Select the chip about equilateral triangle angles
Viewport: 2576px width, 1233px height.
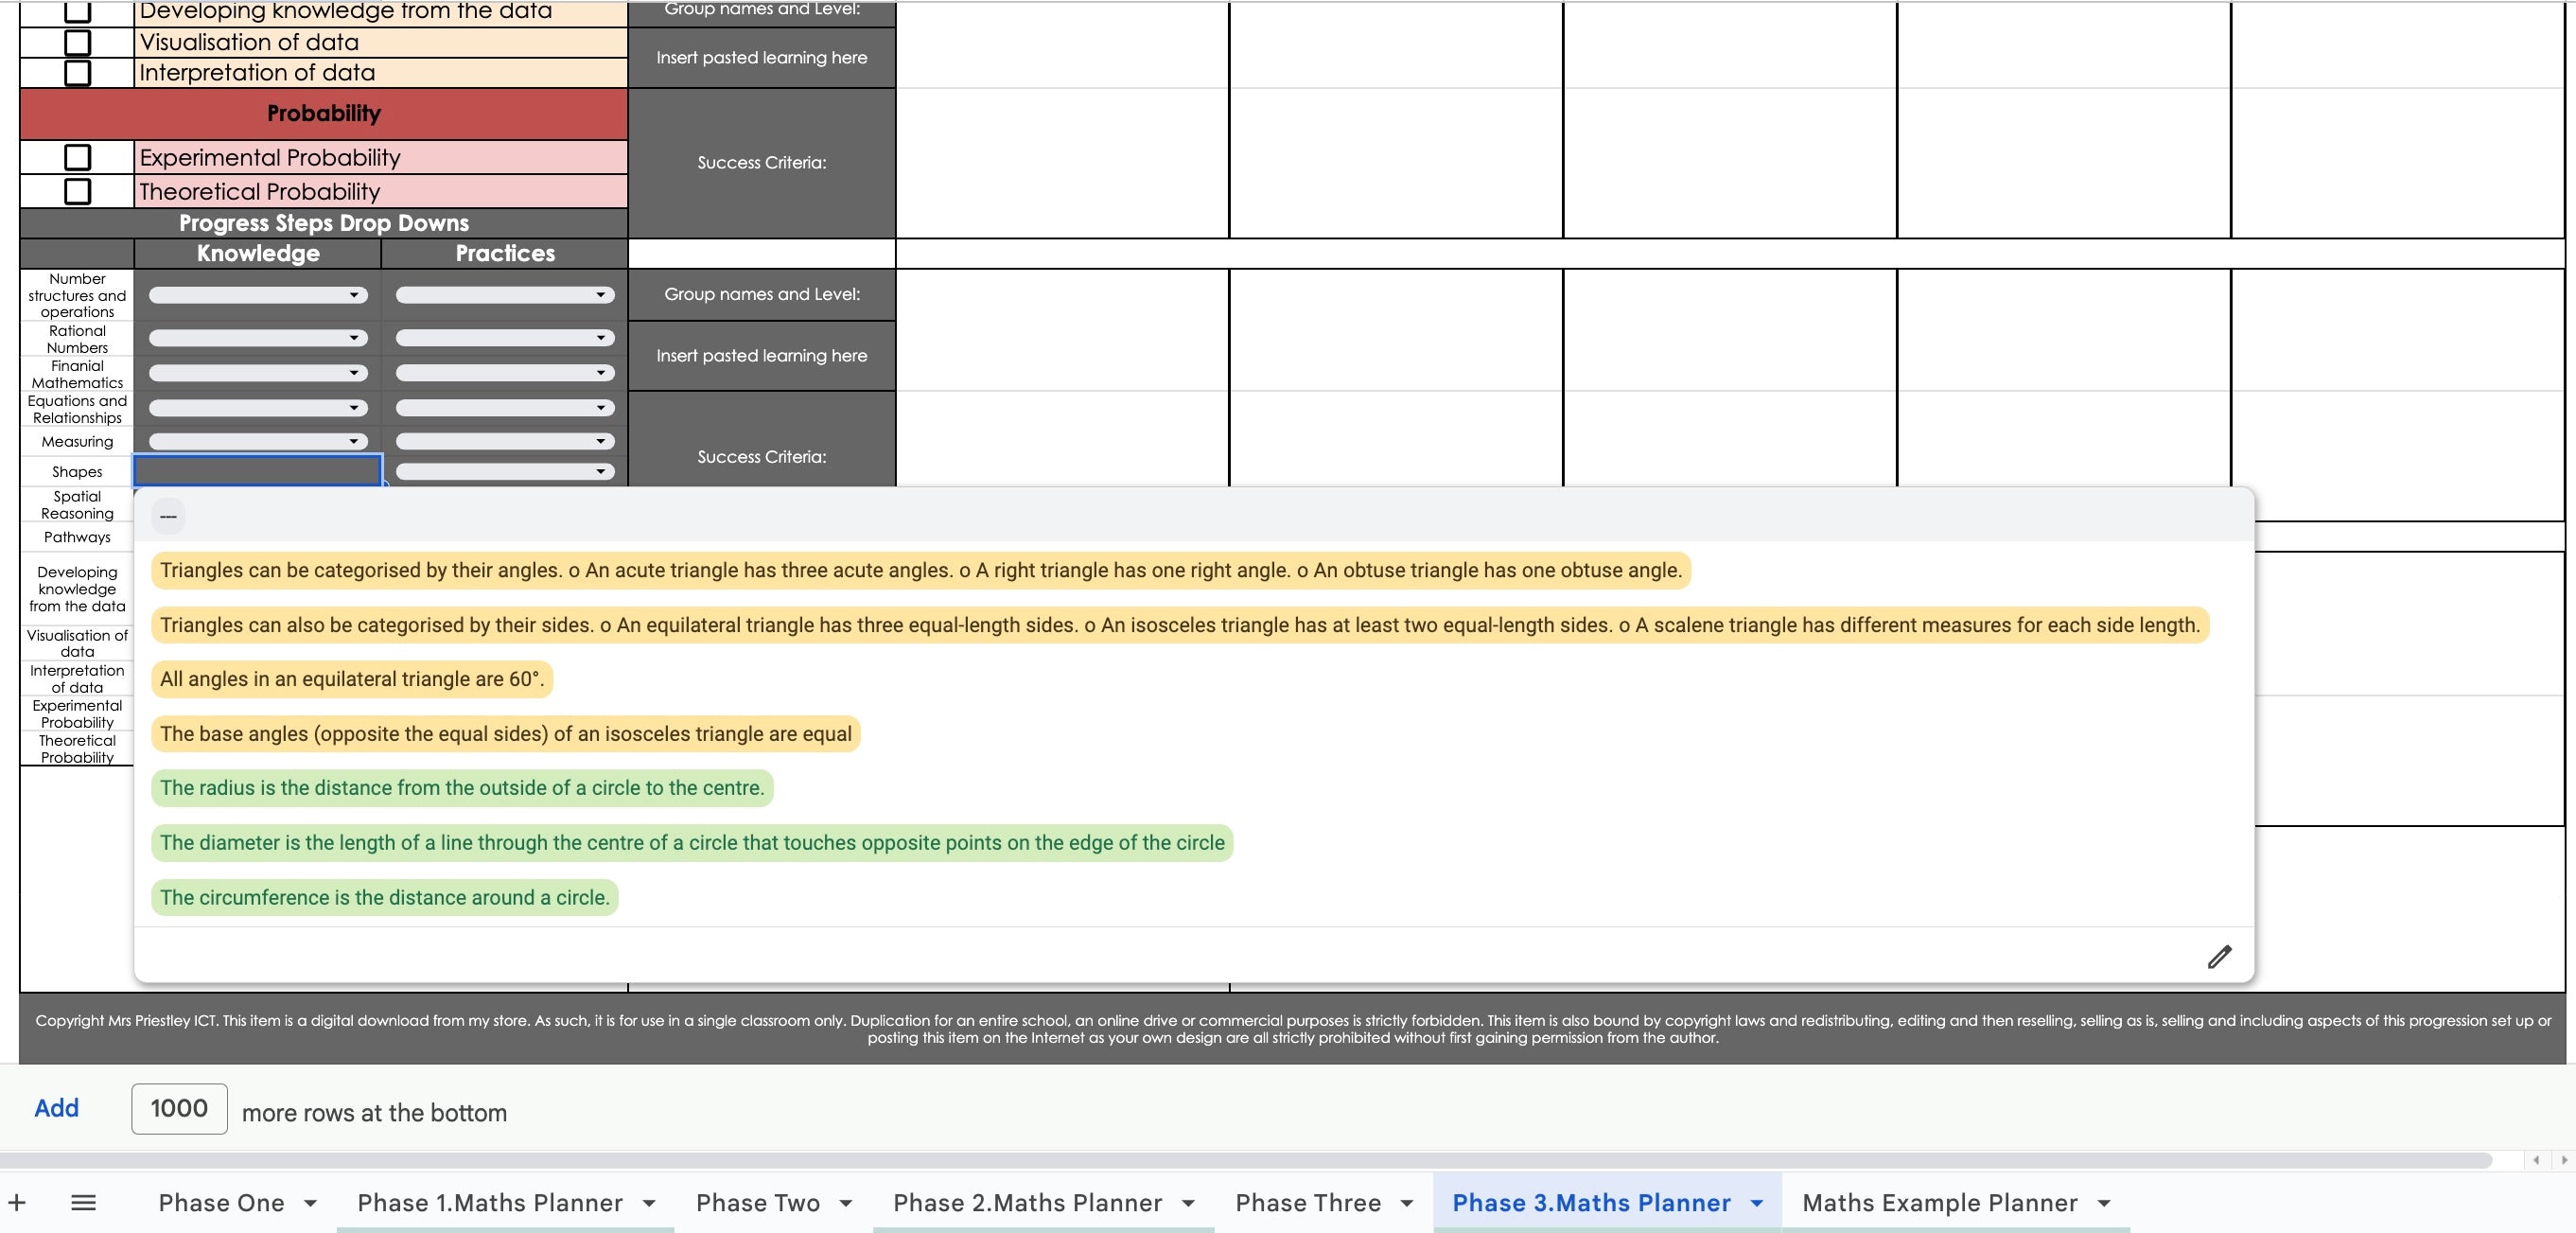[x=351, y=678]
